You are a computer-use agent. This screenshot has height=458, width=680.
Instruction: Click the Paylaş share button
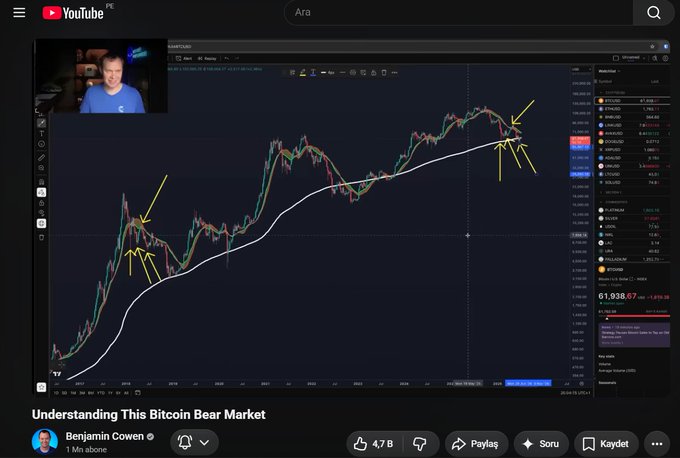(x=476, y=444)
